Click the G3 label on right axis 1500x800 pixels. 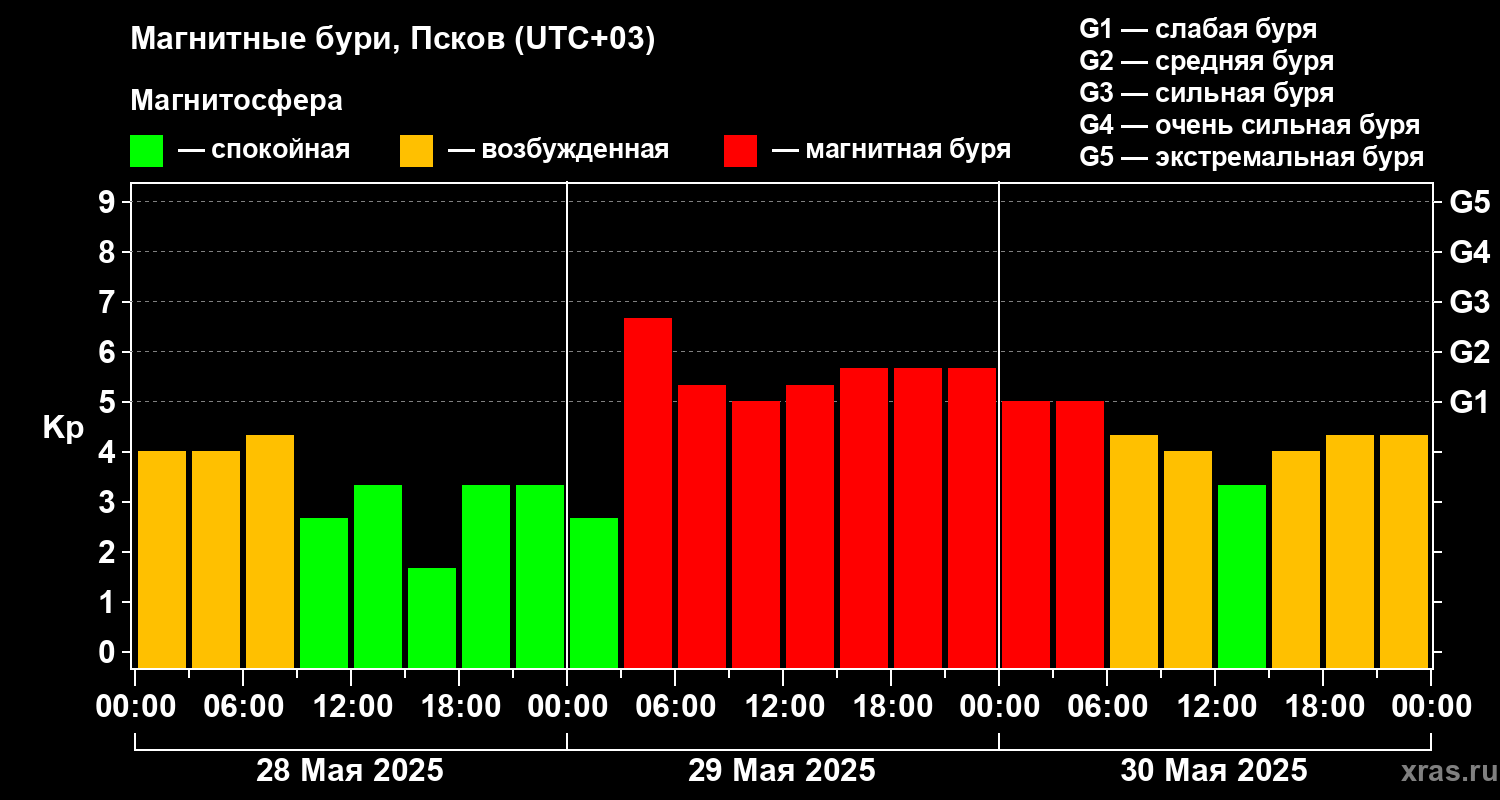[x=1469, y=302]
